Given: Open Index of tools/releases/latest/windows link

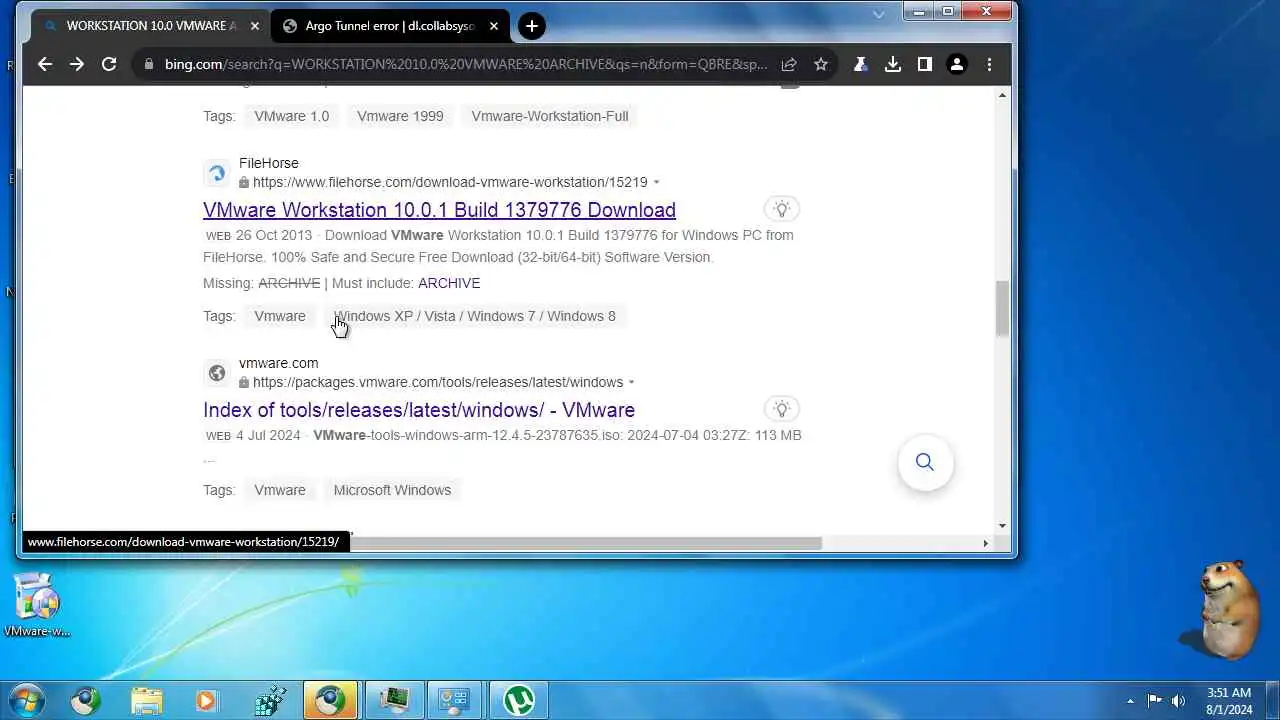Looking at the screenshot, I should tap(419, 410).
